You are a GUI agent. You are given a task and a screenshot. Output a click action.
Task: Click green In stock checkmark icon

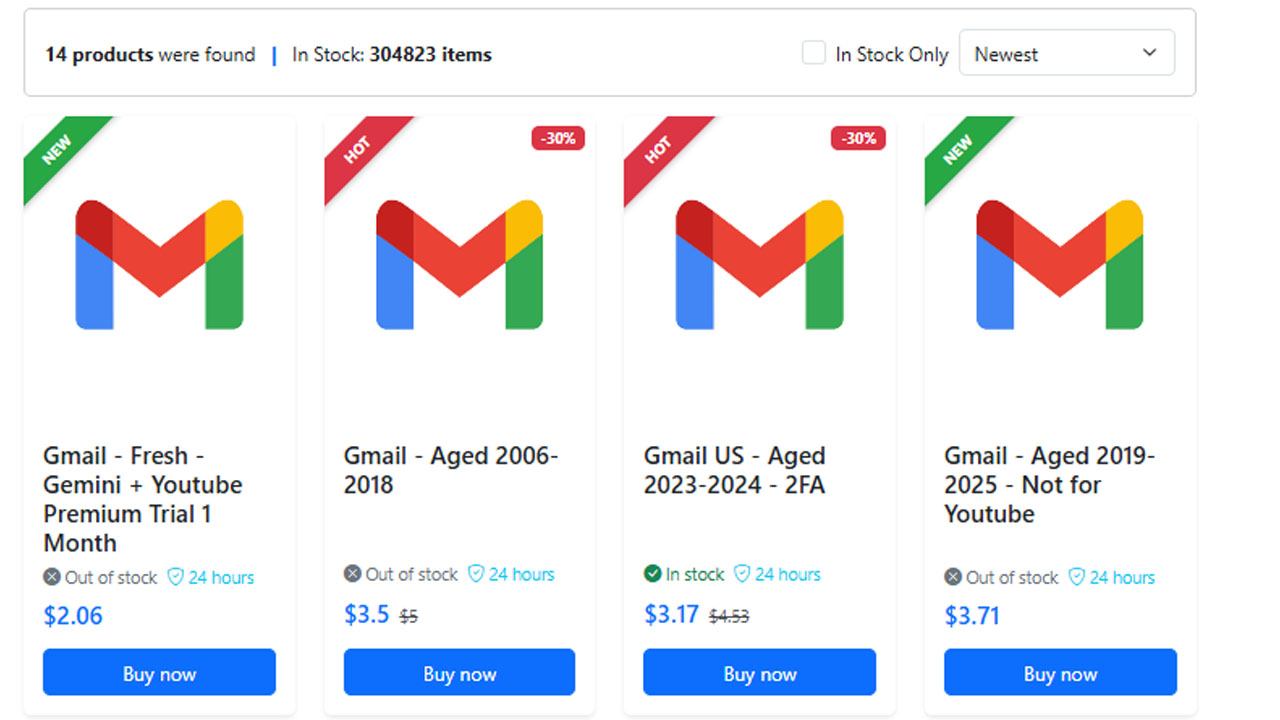pyautogui.click(x=653, y=574)
